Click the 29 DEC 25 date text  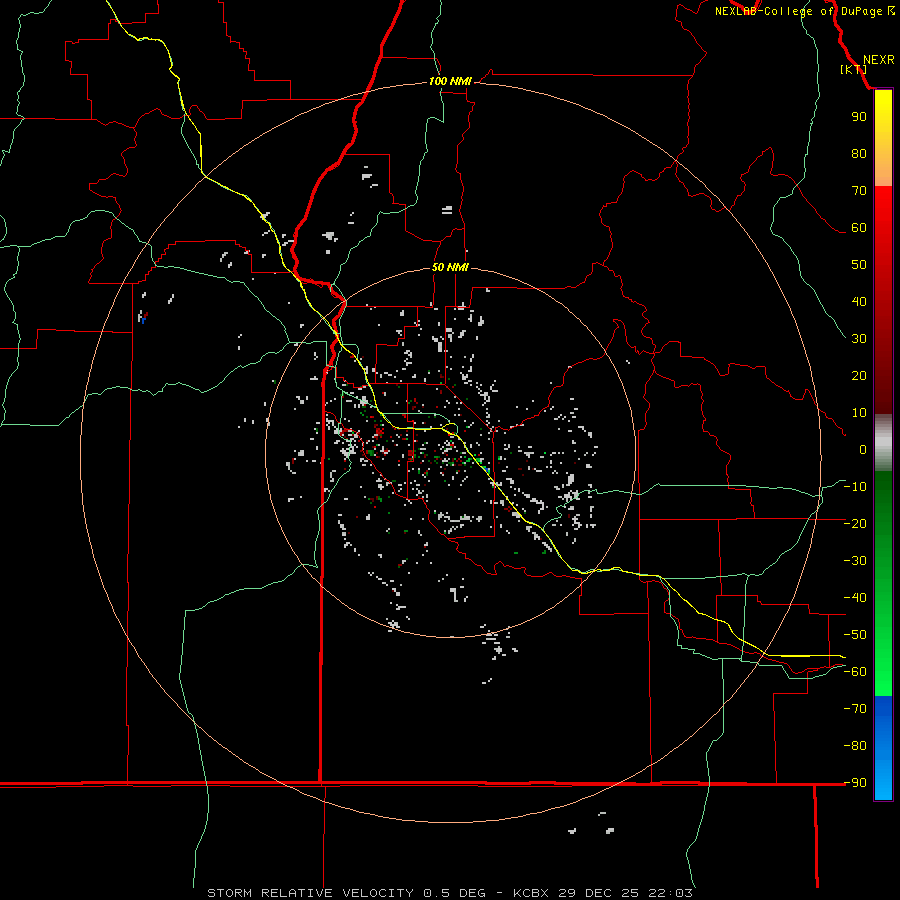click(x=598, y=893)
